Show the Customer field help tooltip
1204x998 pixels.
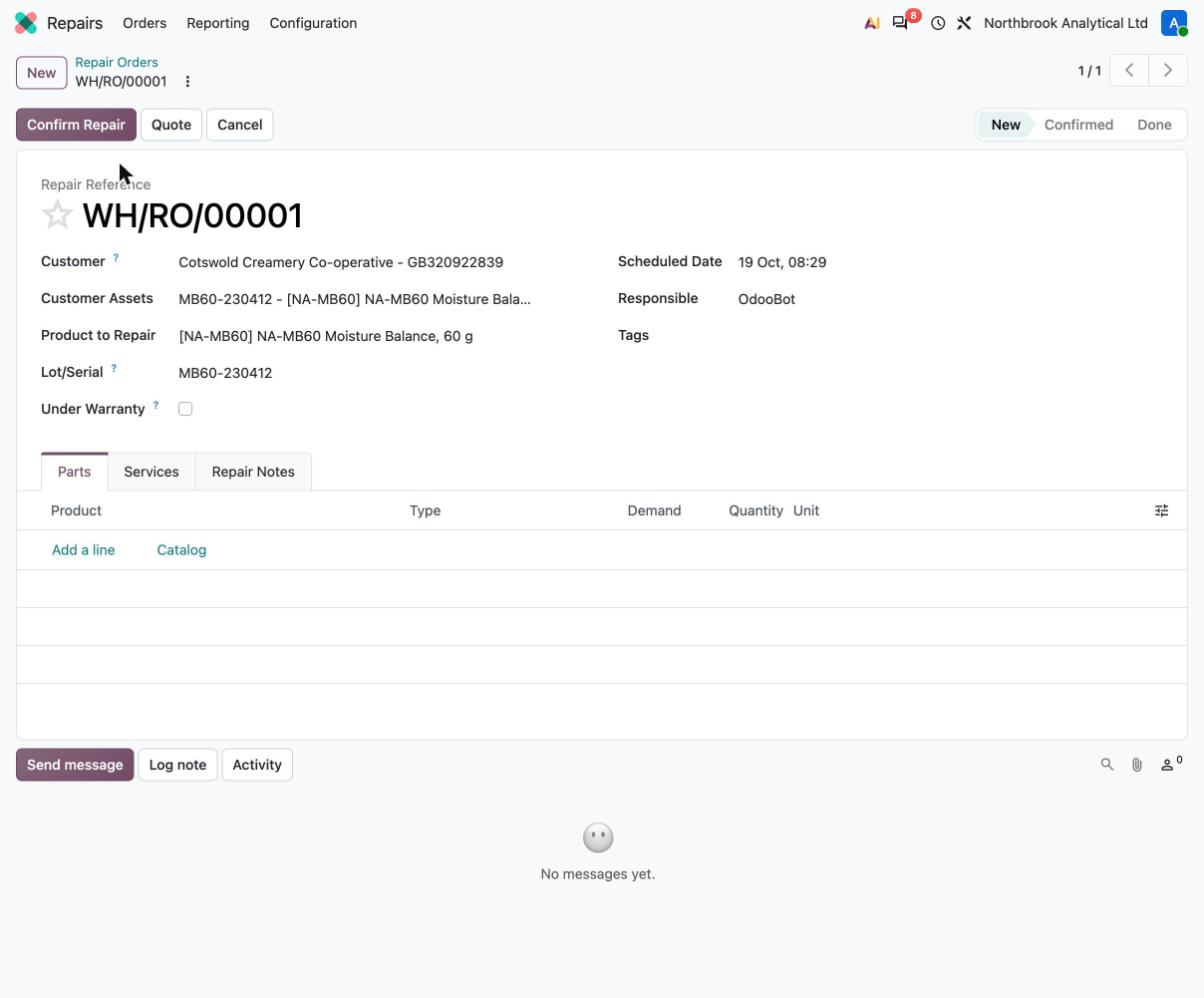(116, 258)
